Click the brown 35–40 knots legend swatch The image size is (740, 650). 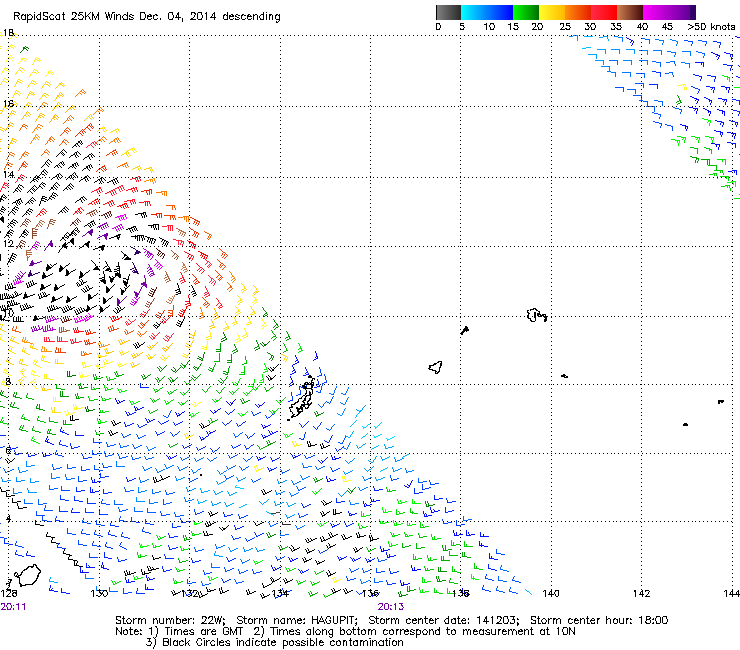[630, 12]
